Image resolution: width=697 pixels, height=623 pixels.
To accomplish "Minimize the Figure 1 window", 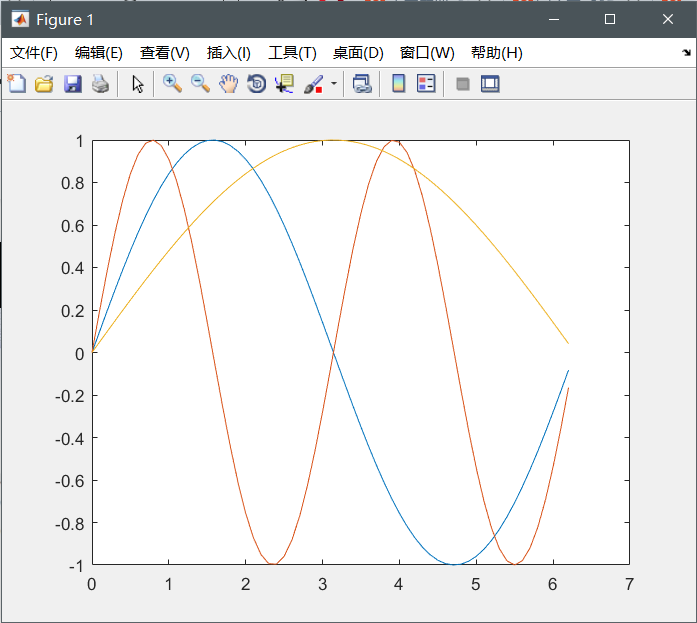I will click(x=554, y=19).
